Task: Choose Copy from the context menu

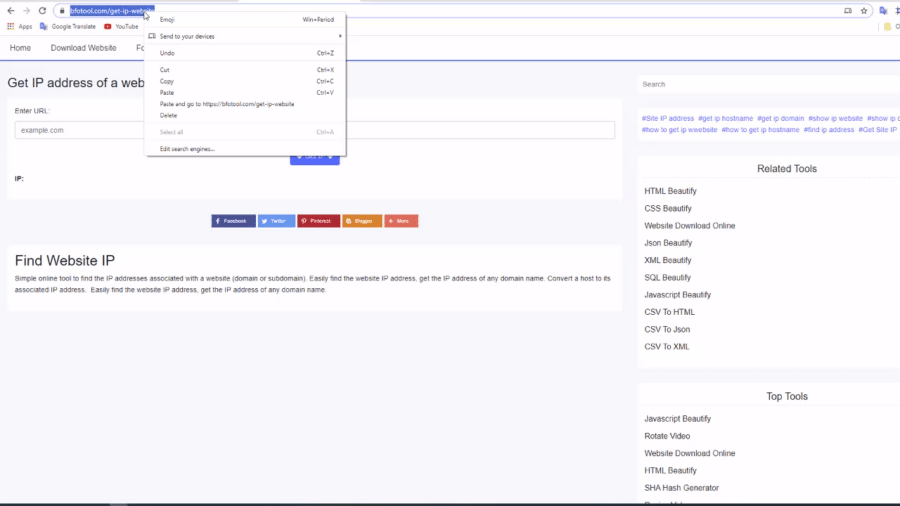Action: coord(167,81)
